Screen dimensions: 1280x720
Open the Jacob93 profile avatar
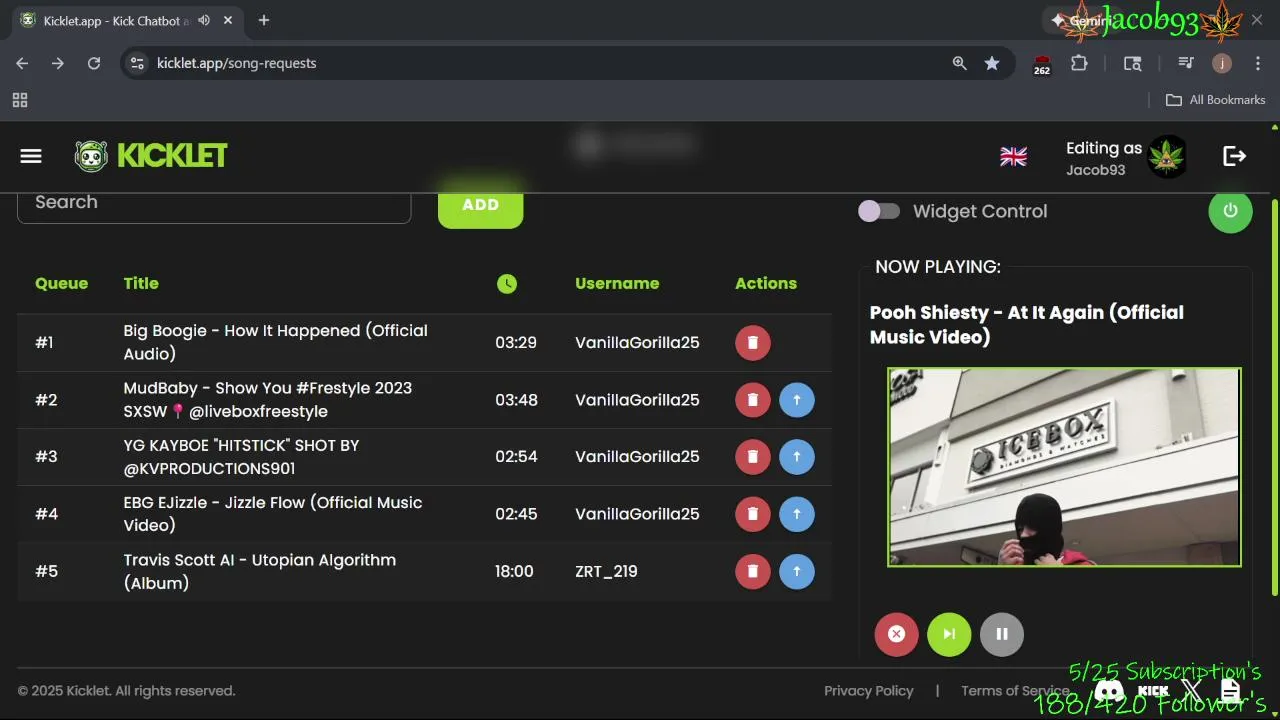(1167, 157)
